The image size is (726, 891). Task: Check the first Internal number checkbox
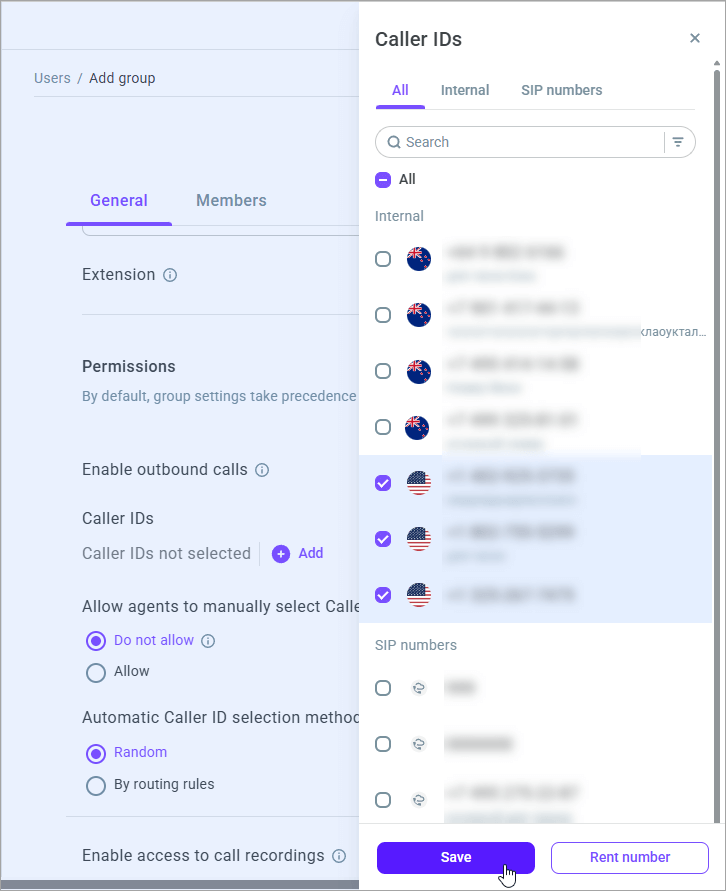pyautogui.click(x=383, y=259)
